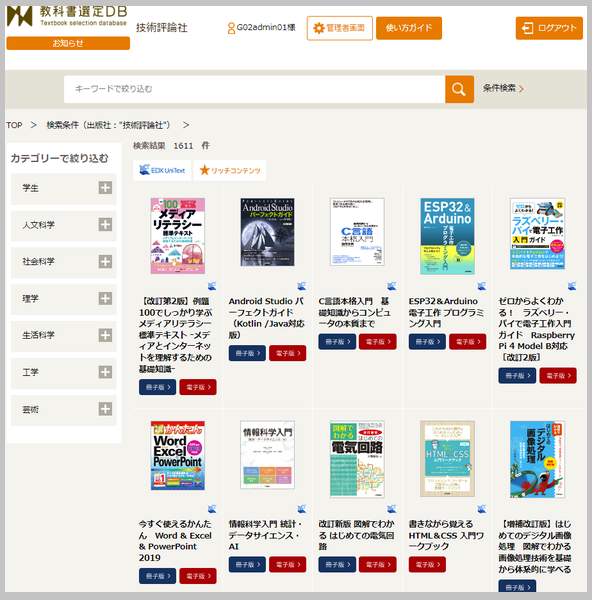The image size is (592, 600).
Task: Click the G02admin01 user account icon
Action: (x=231, y=28)
